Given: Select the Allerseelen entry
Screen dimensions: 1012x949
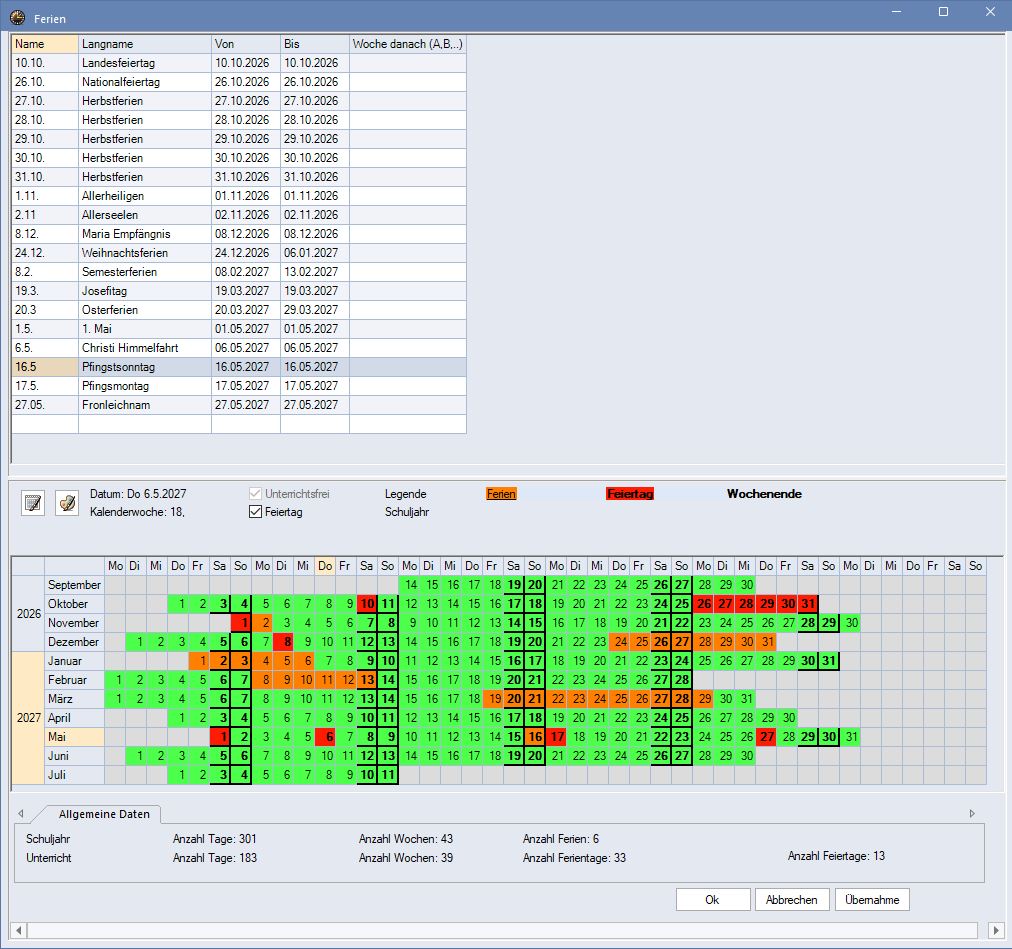Looking at the screenshot, I should (239, 215).
